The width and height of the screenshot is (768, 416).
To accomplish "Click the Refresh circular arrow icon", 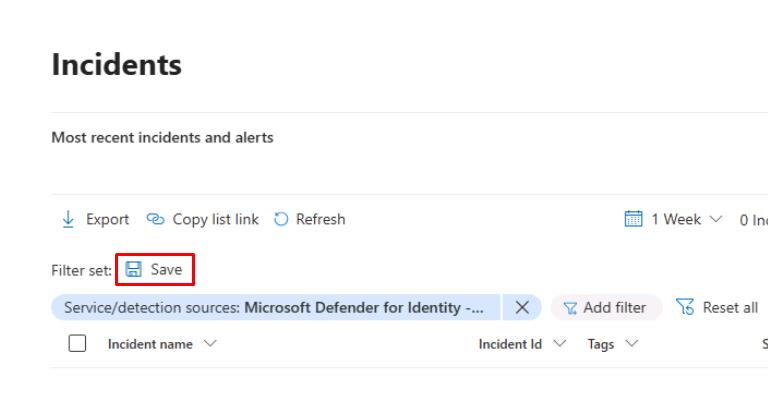I will [281, 219].
